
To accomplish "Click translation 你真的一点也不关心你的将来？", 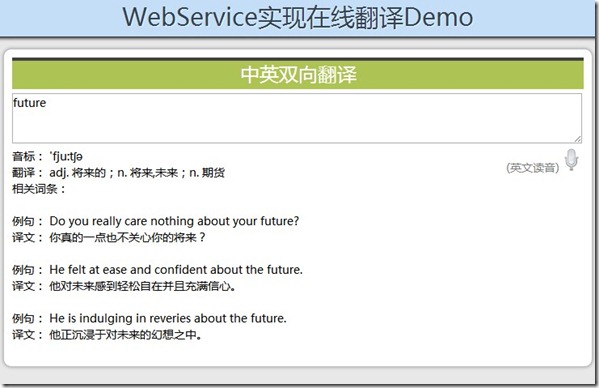I will pos(128,237).
